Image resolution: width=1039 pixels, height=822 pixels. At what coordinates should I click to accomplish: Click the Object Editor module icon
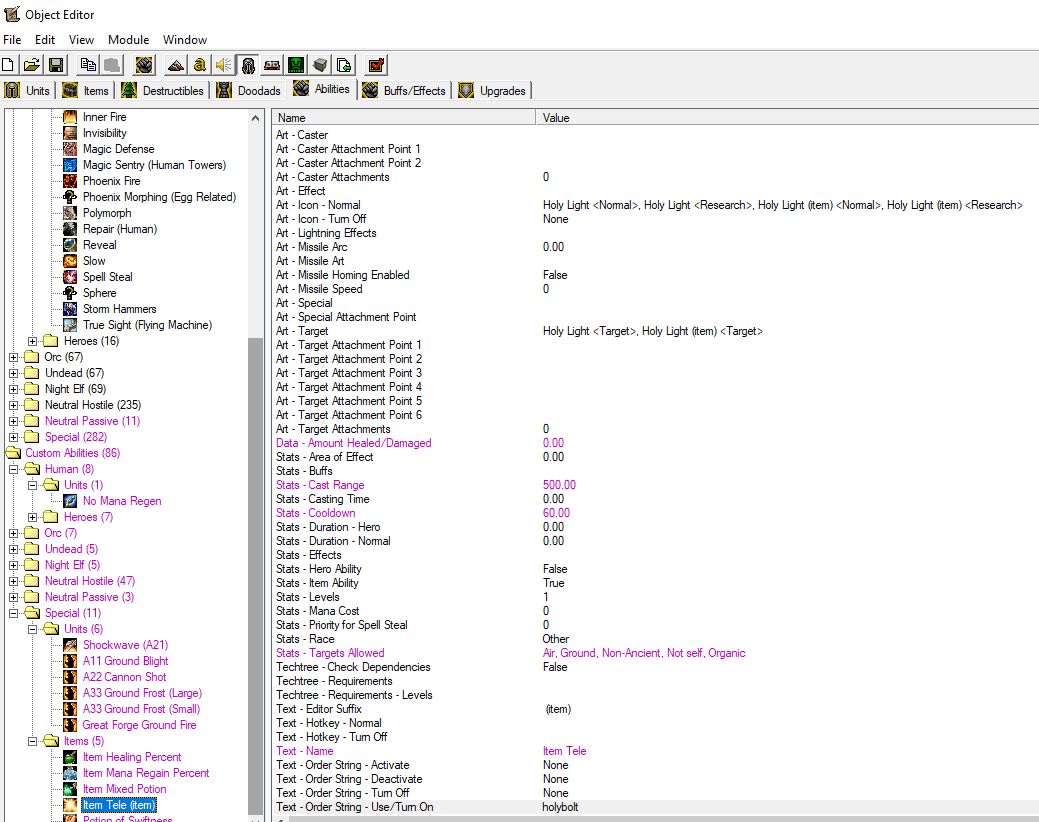(x=248, y=65)
